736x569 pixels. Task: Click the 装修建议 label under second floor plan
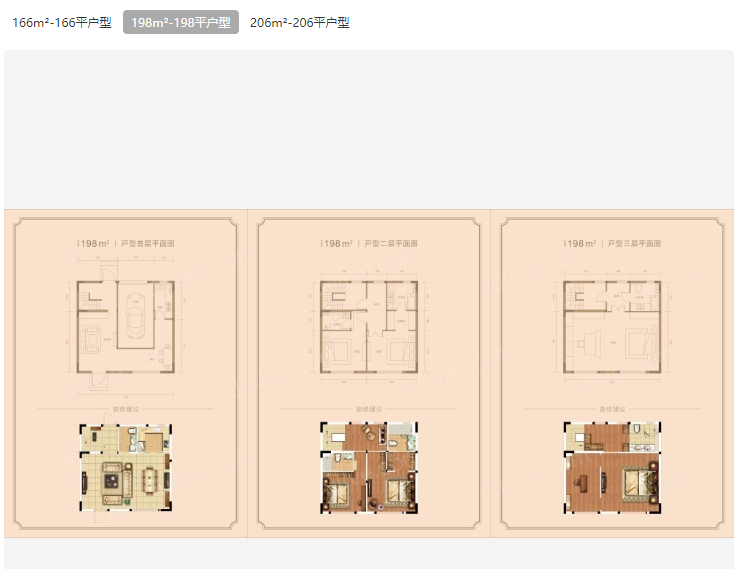(369, 408)
